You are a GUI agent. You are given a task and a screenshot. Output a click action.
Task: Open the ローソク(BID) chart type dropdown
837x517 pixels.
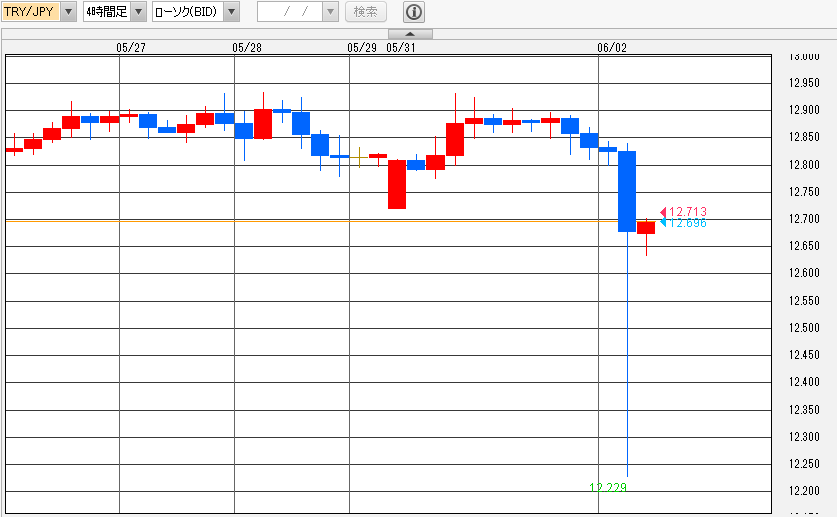tap(231, 11)
